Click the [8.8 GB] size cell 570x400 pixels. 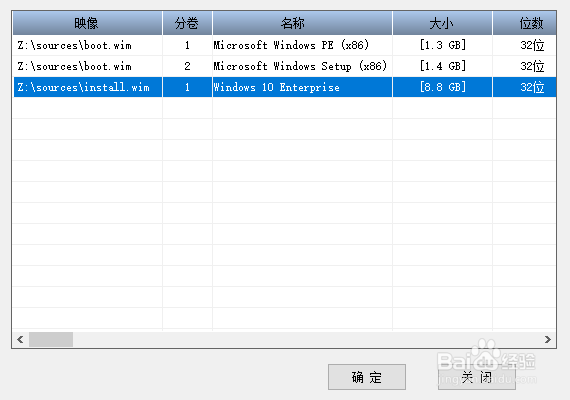click(442, 87)
